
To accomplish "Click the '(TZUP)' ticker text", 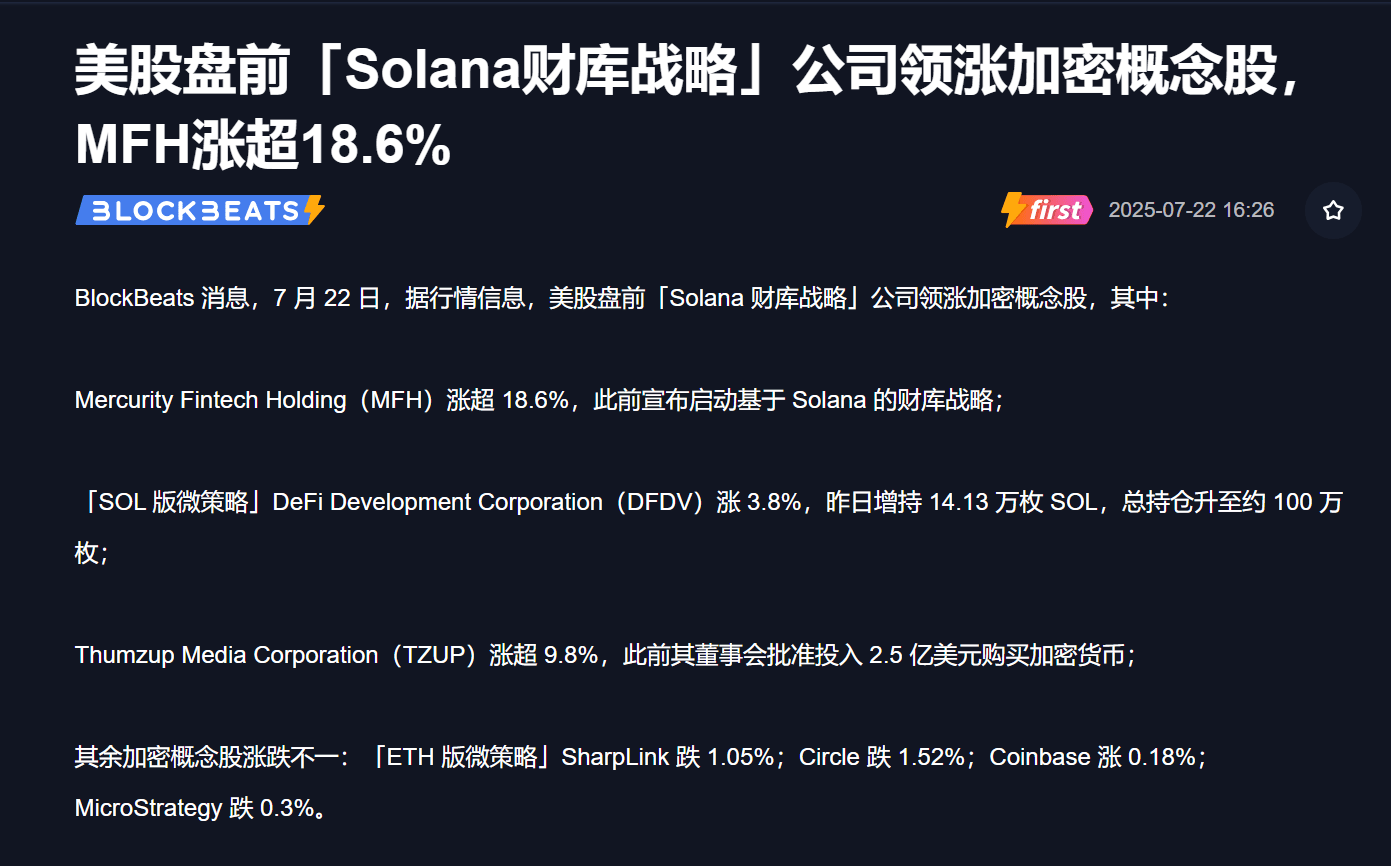I will [x=434, y=655].
